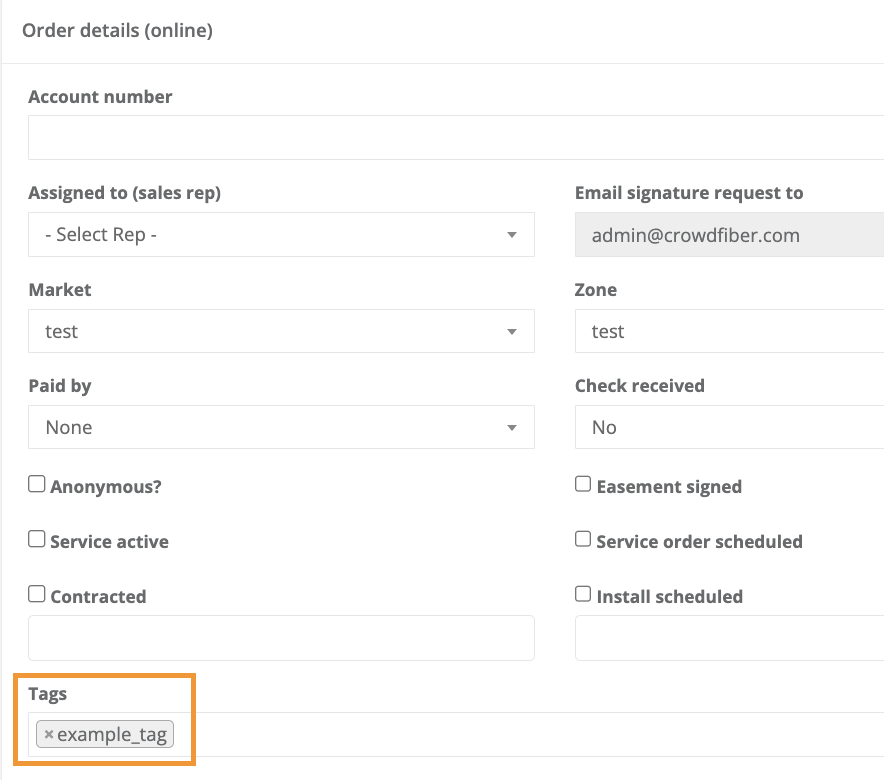
Task: Enable Easement signed
Action: pyautogui.click(x=582, y=483)
